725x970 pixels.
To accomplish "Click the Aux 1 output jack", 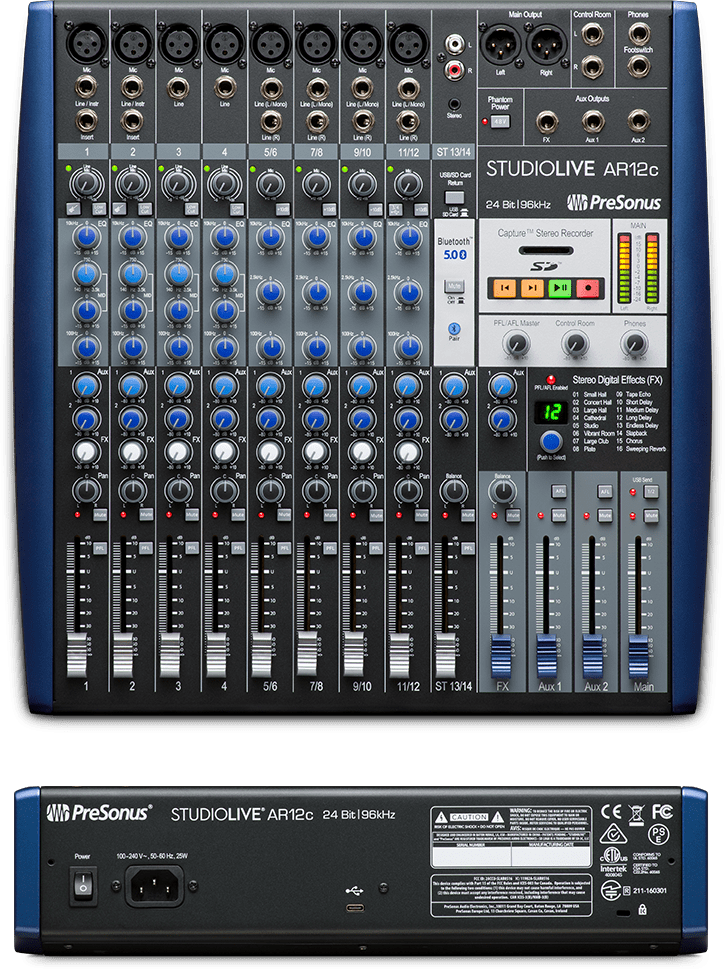I will (x=593, y=121).
